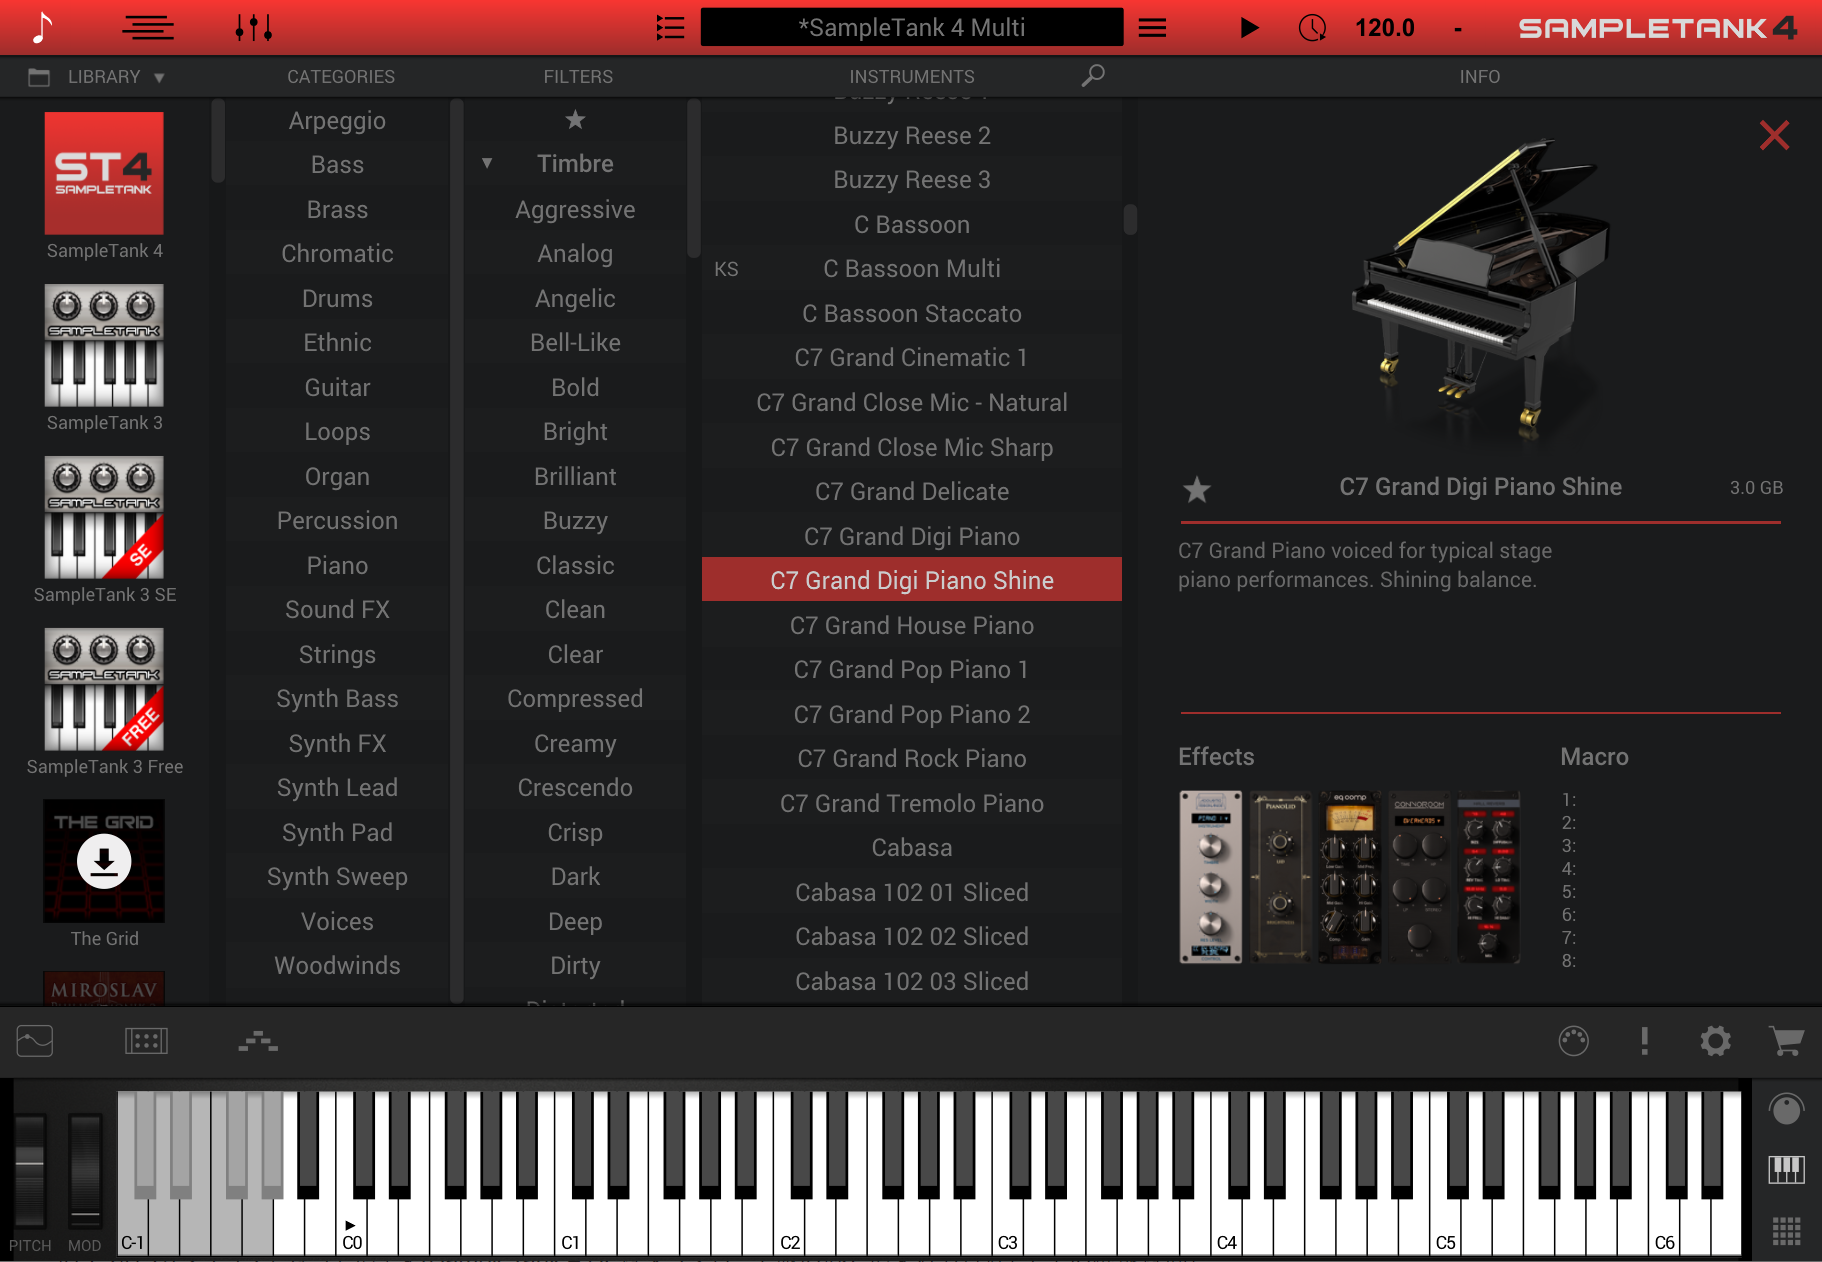This screenshot has width=1822, height=1262.
Task: Open the mixer faders view
Action: (x=254, y=28)
